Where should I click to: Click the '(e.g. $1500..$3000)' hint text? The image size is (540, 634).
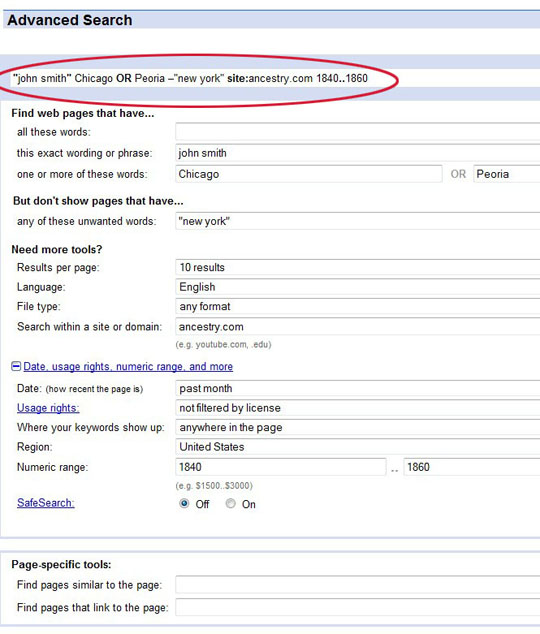coord(214,486)
